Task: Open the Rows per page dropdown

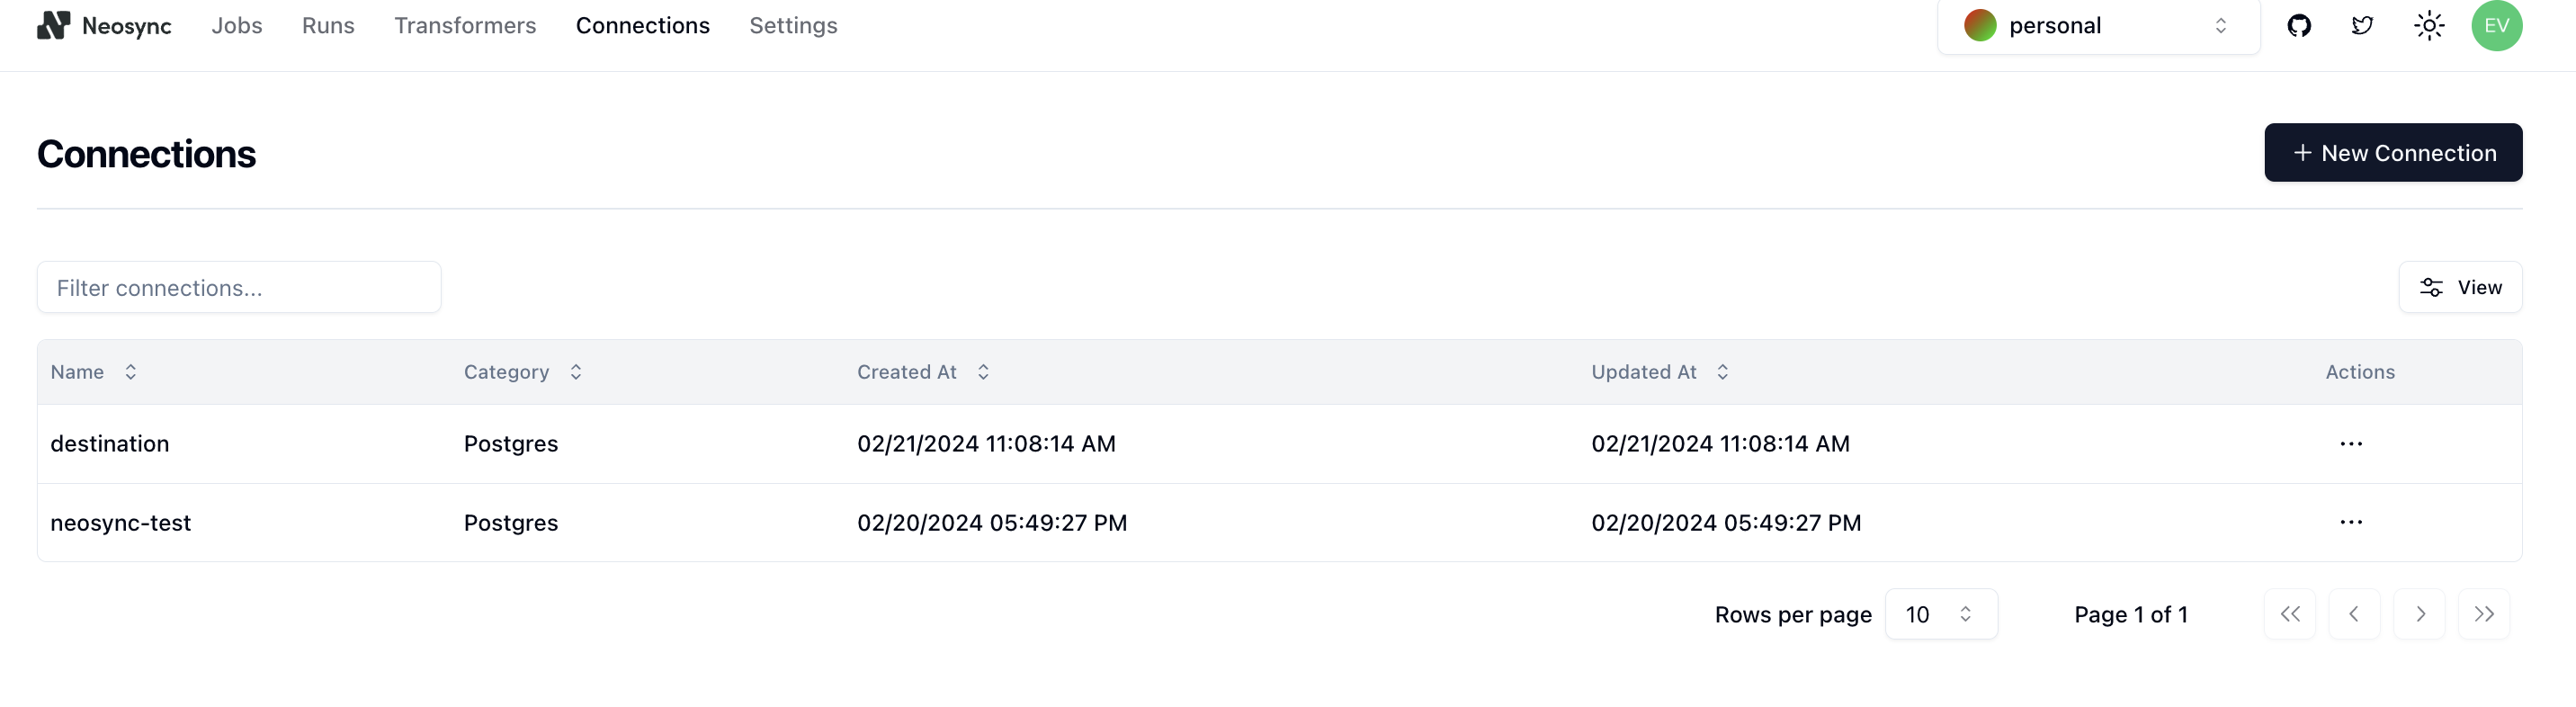Action: click(x=1941, y=614)
